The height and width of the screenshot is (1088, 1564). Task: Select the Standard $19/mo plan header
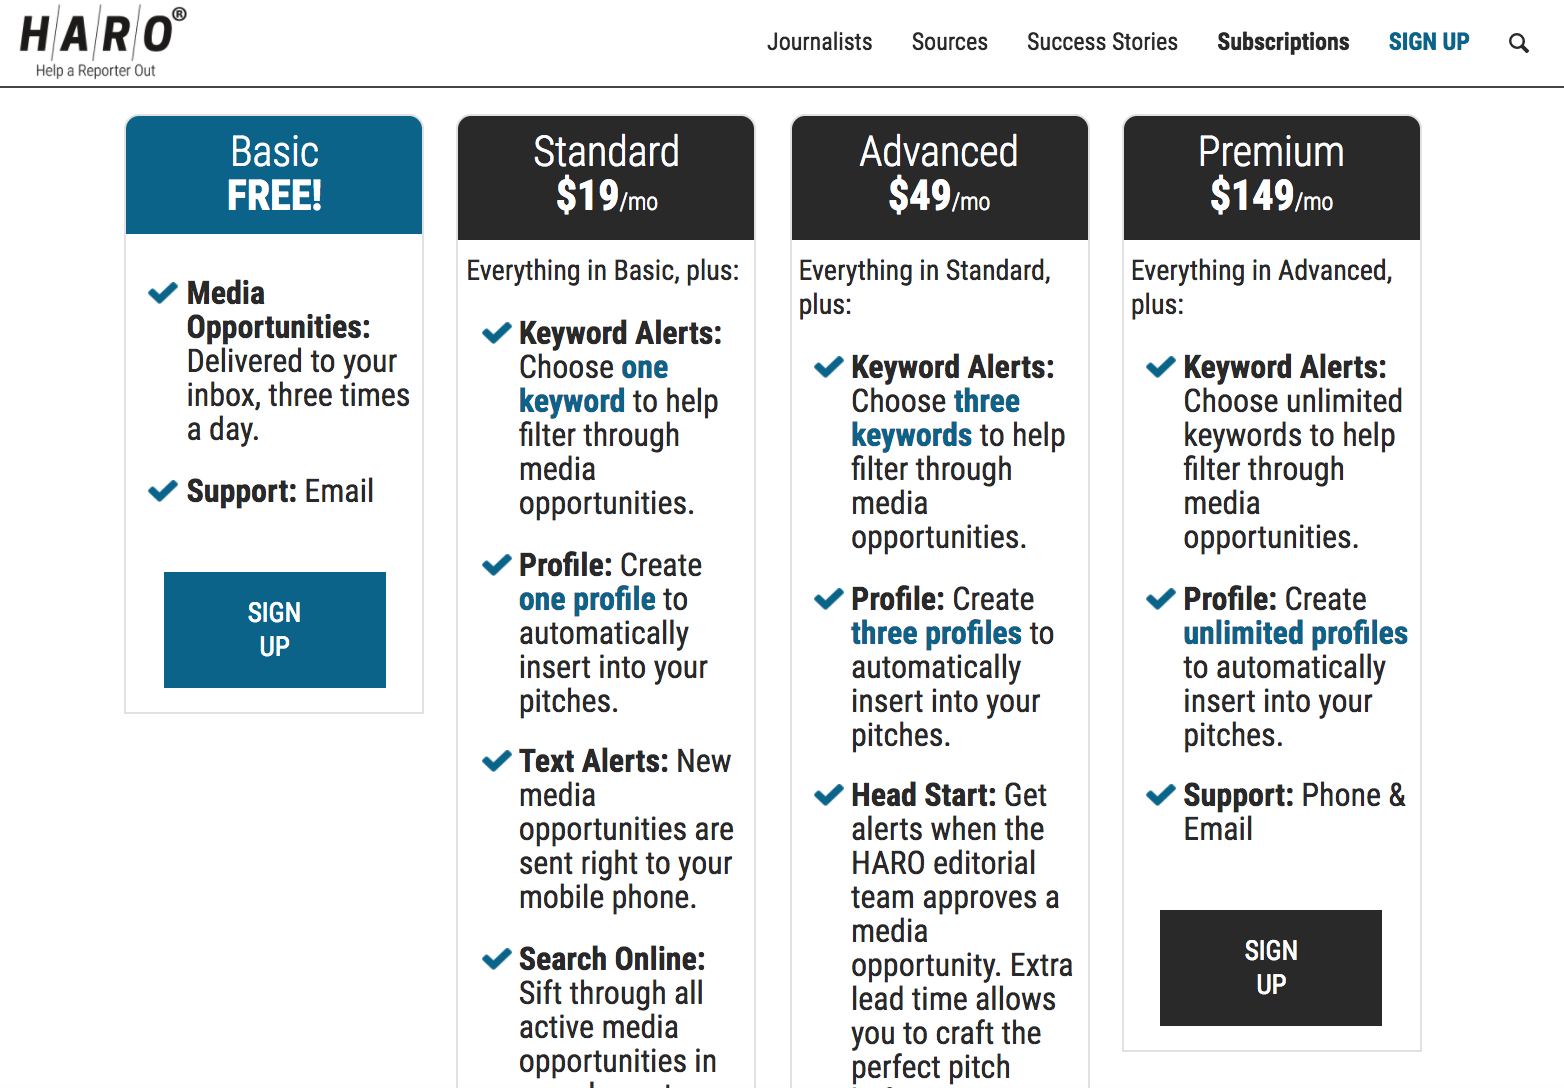tap(606, 177)
